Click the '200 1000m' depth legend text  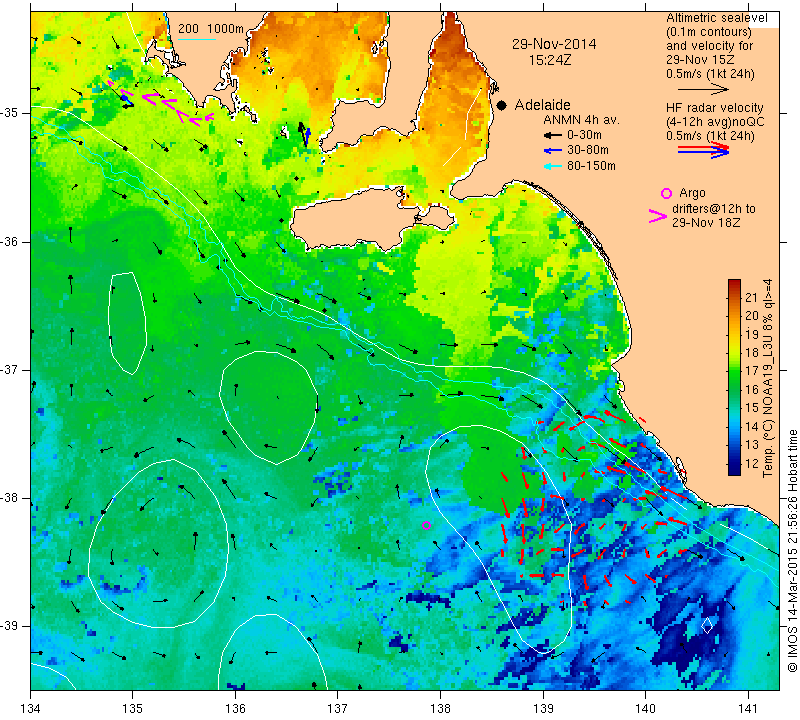coord(211,29)
